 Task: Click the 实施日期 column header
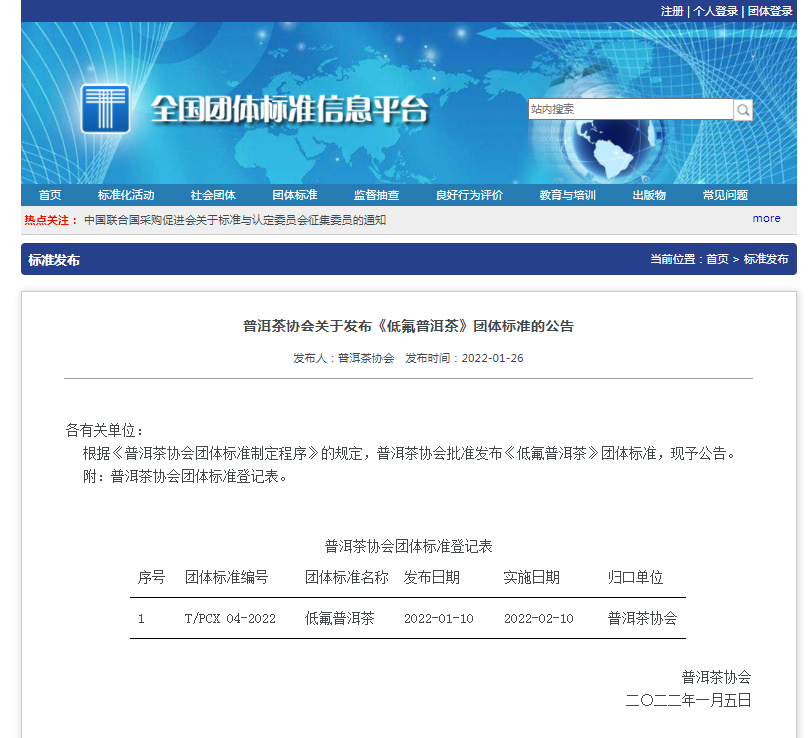click(x=532, y=577)
